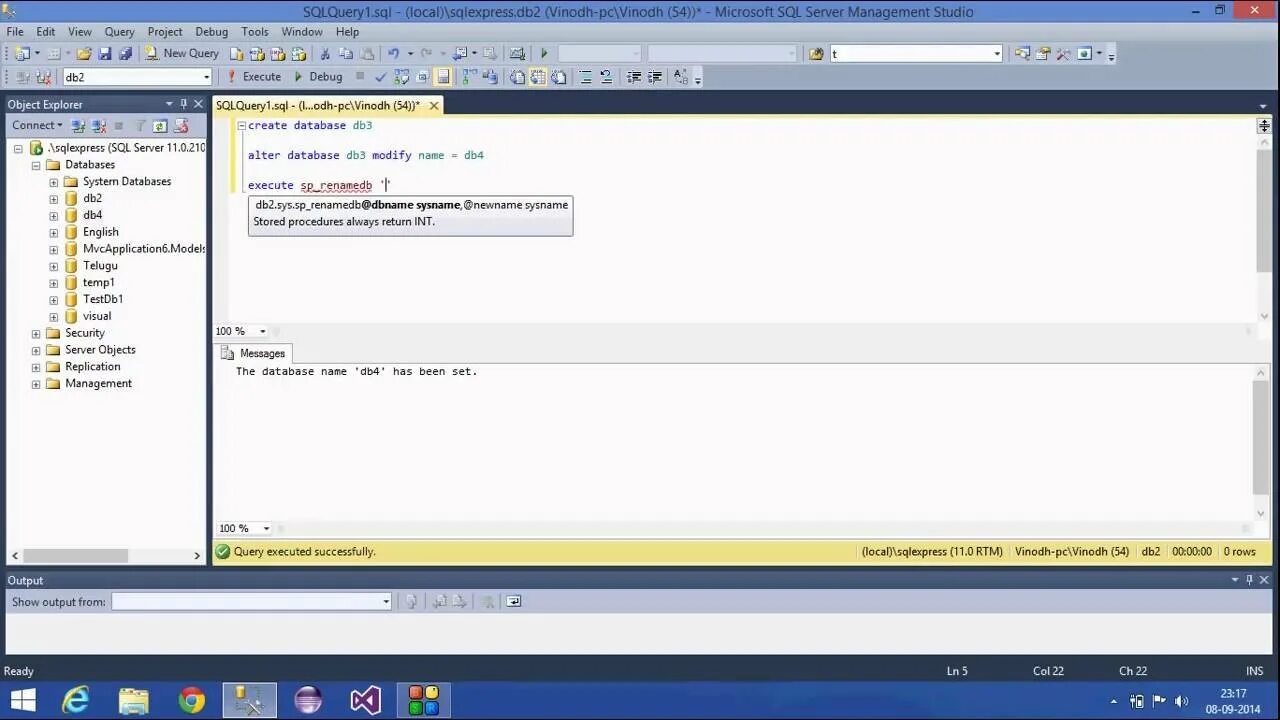Toggle the Output panel pin
This screenshot has width=1280, height=720.
coord(1248,580)
